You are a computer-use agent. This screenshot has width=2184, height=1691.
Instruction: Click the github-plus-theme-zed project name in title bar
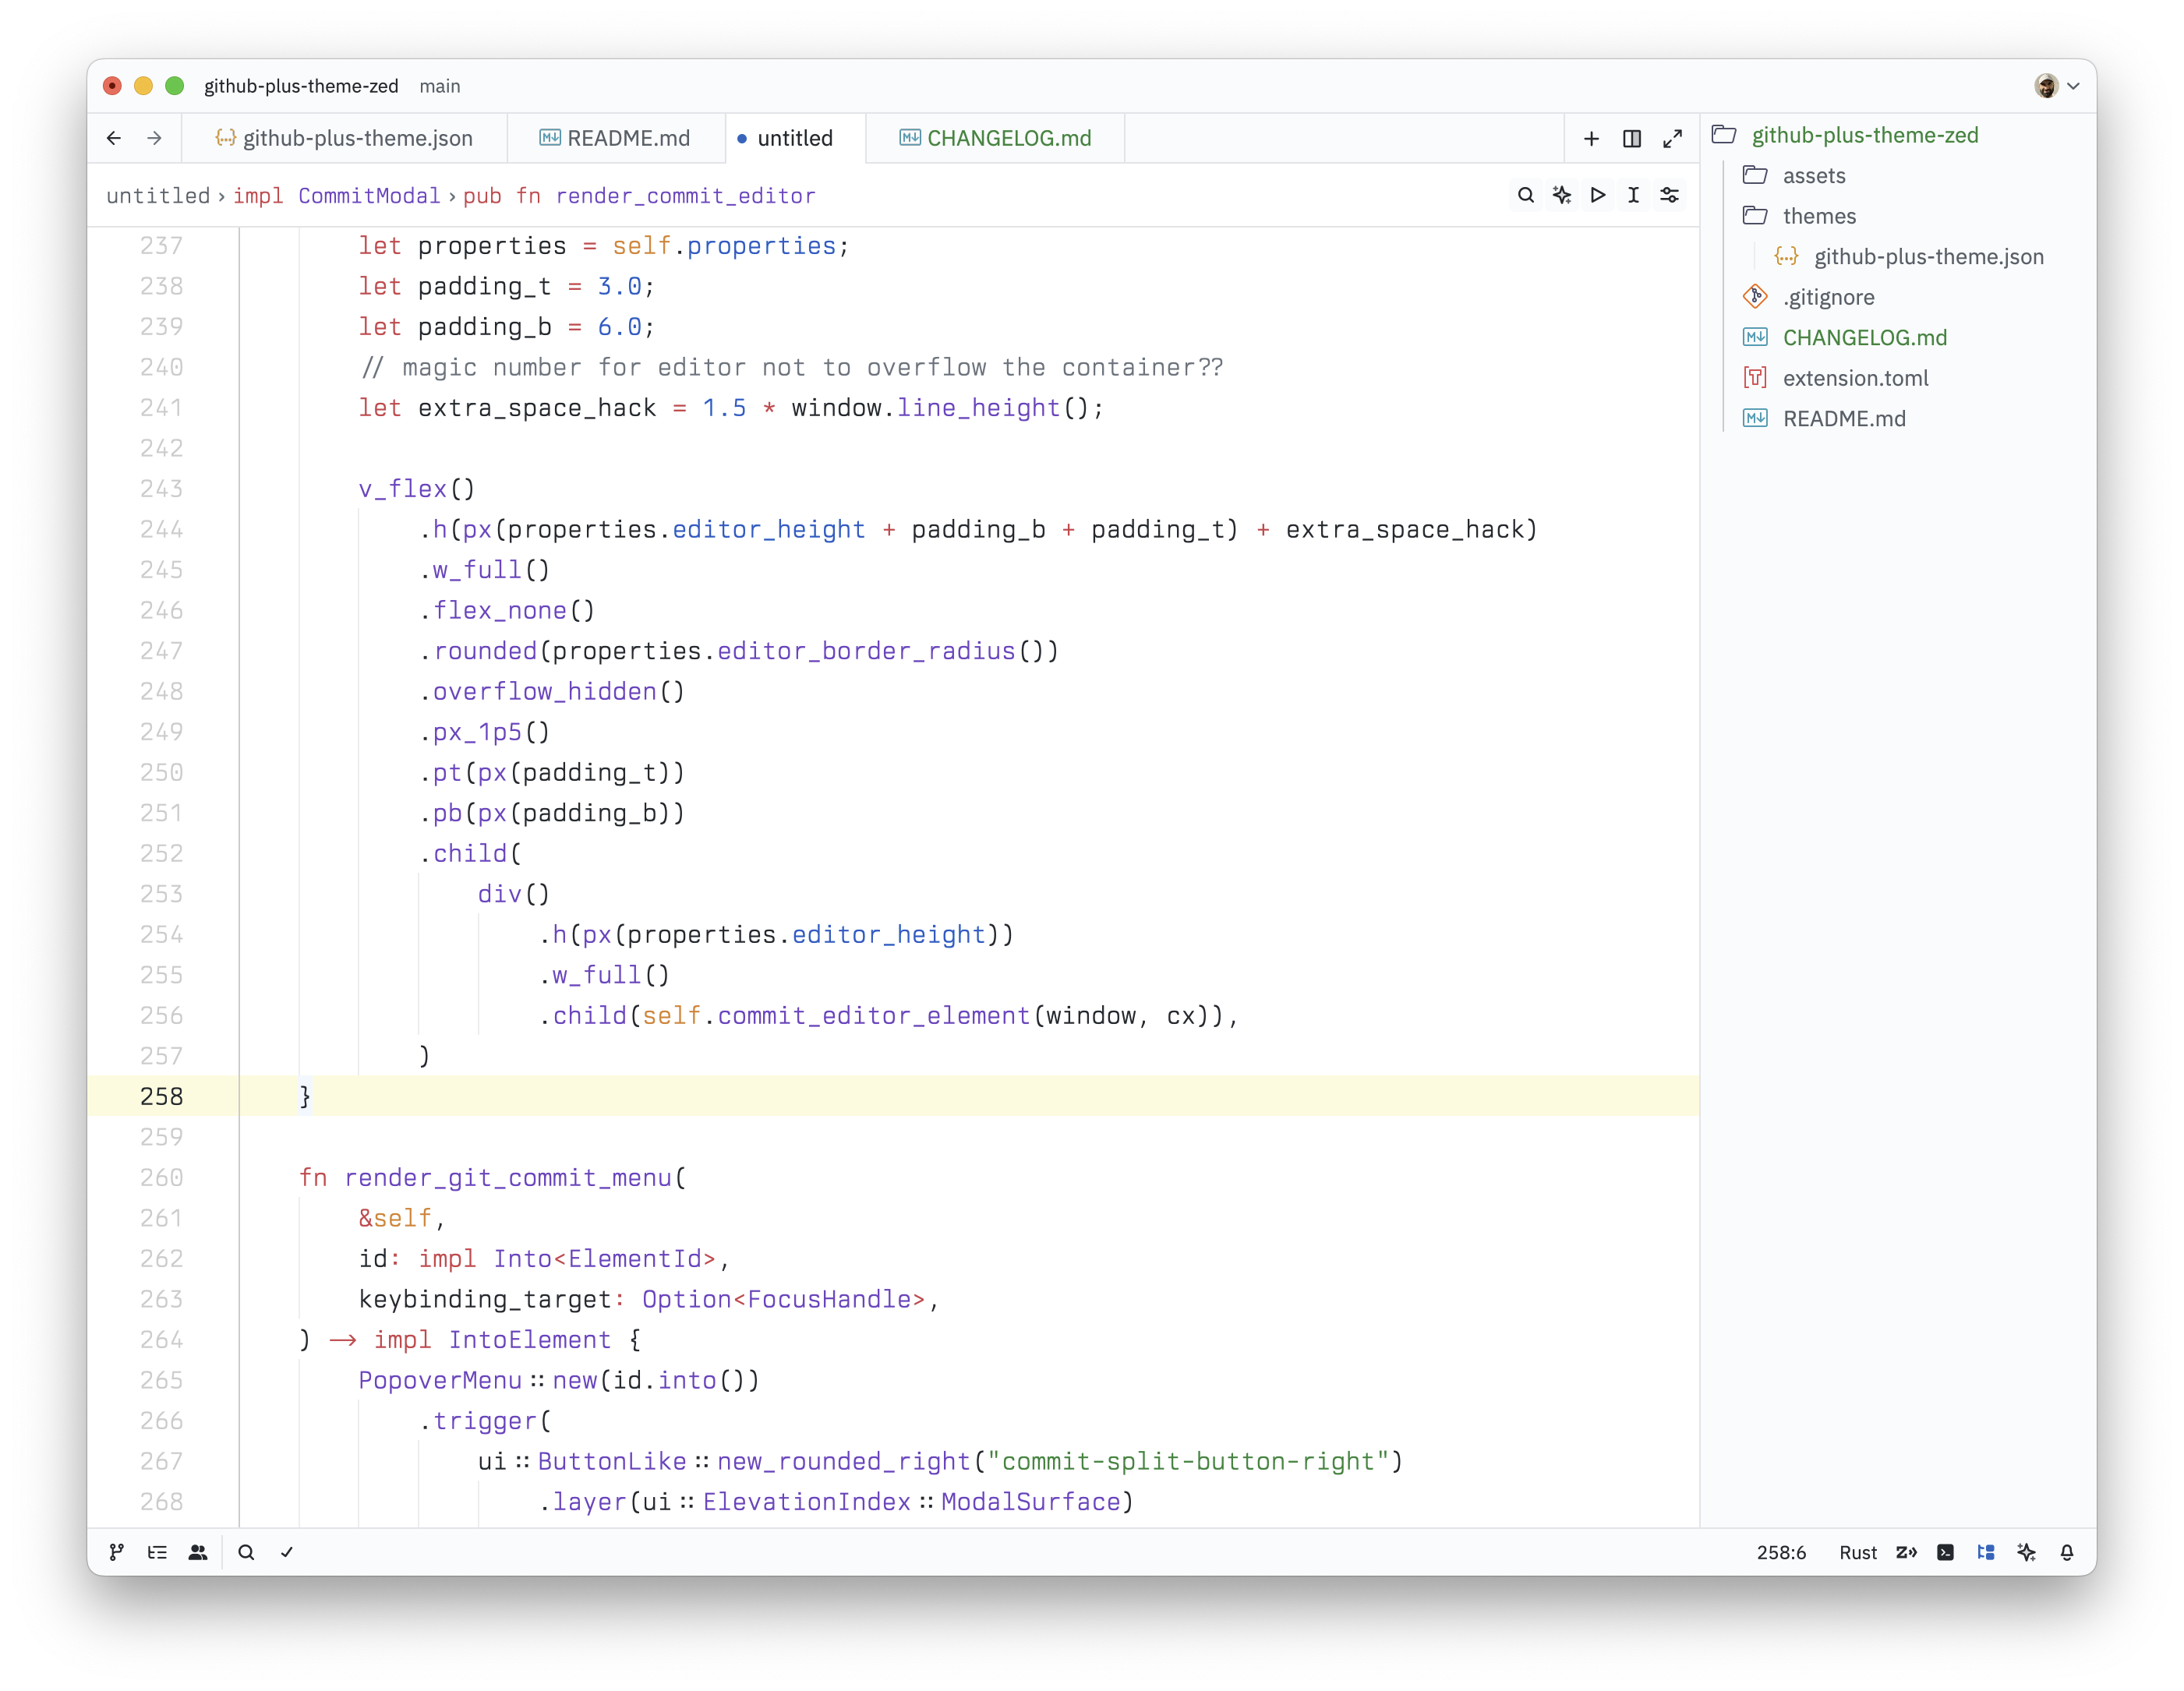(301, 86)
